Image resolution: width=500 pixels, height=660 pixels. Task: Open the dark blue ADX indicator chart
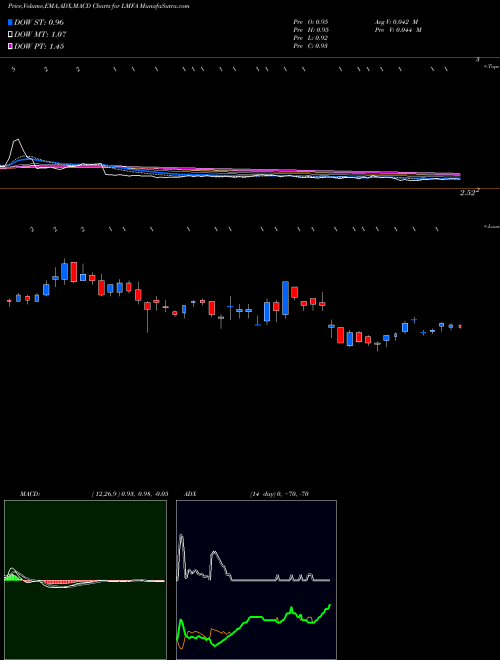click(256, 580)
